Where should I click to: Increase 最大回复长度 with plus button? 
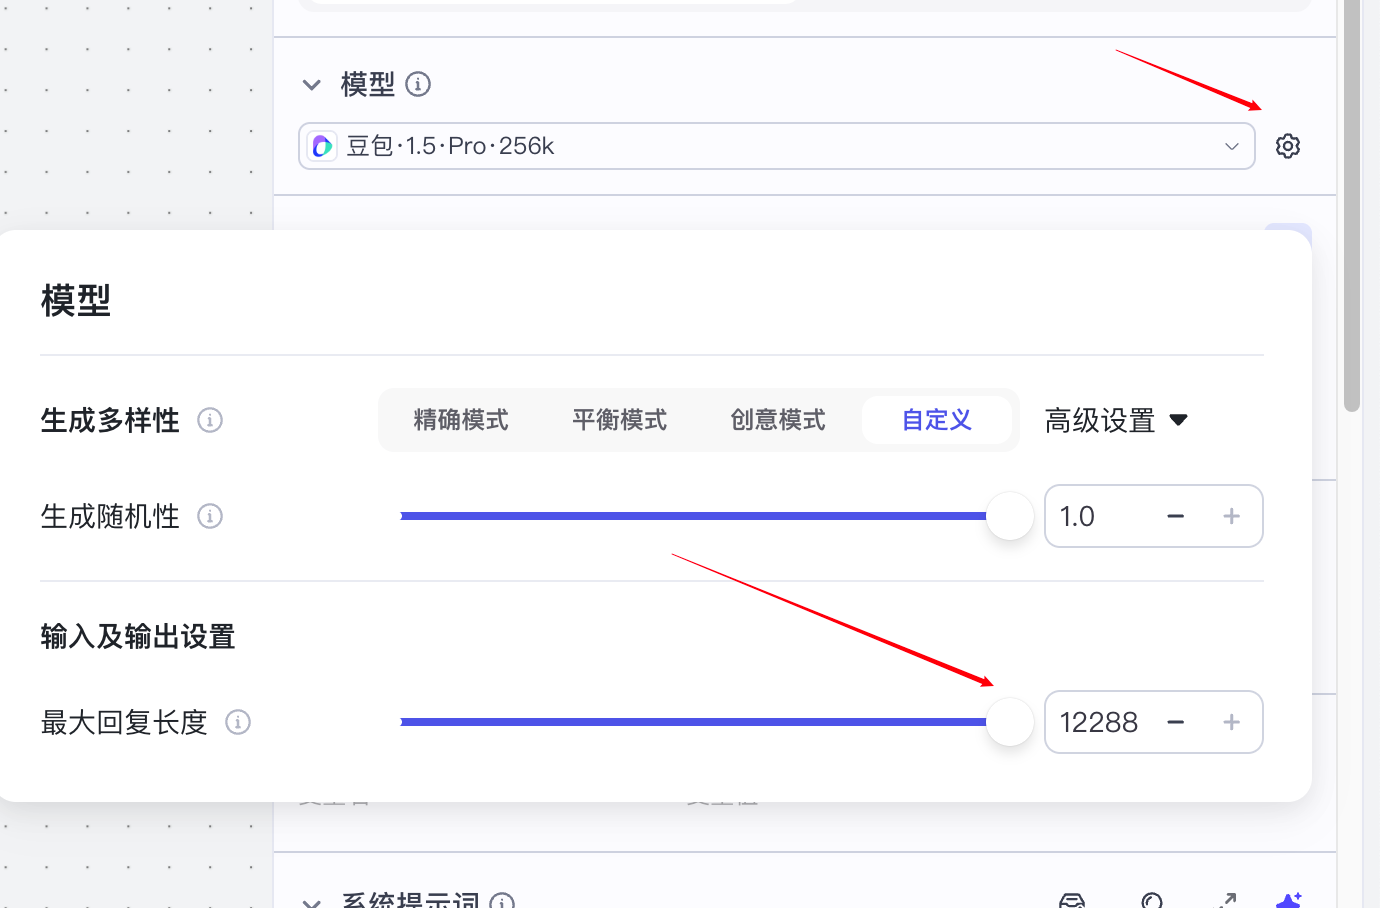pos(1231,722)
